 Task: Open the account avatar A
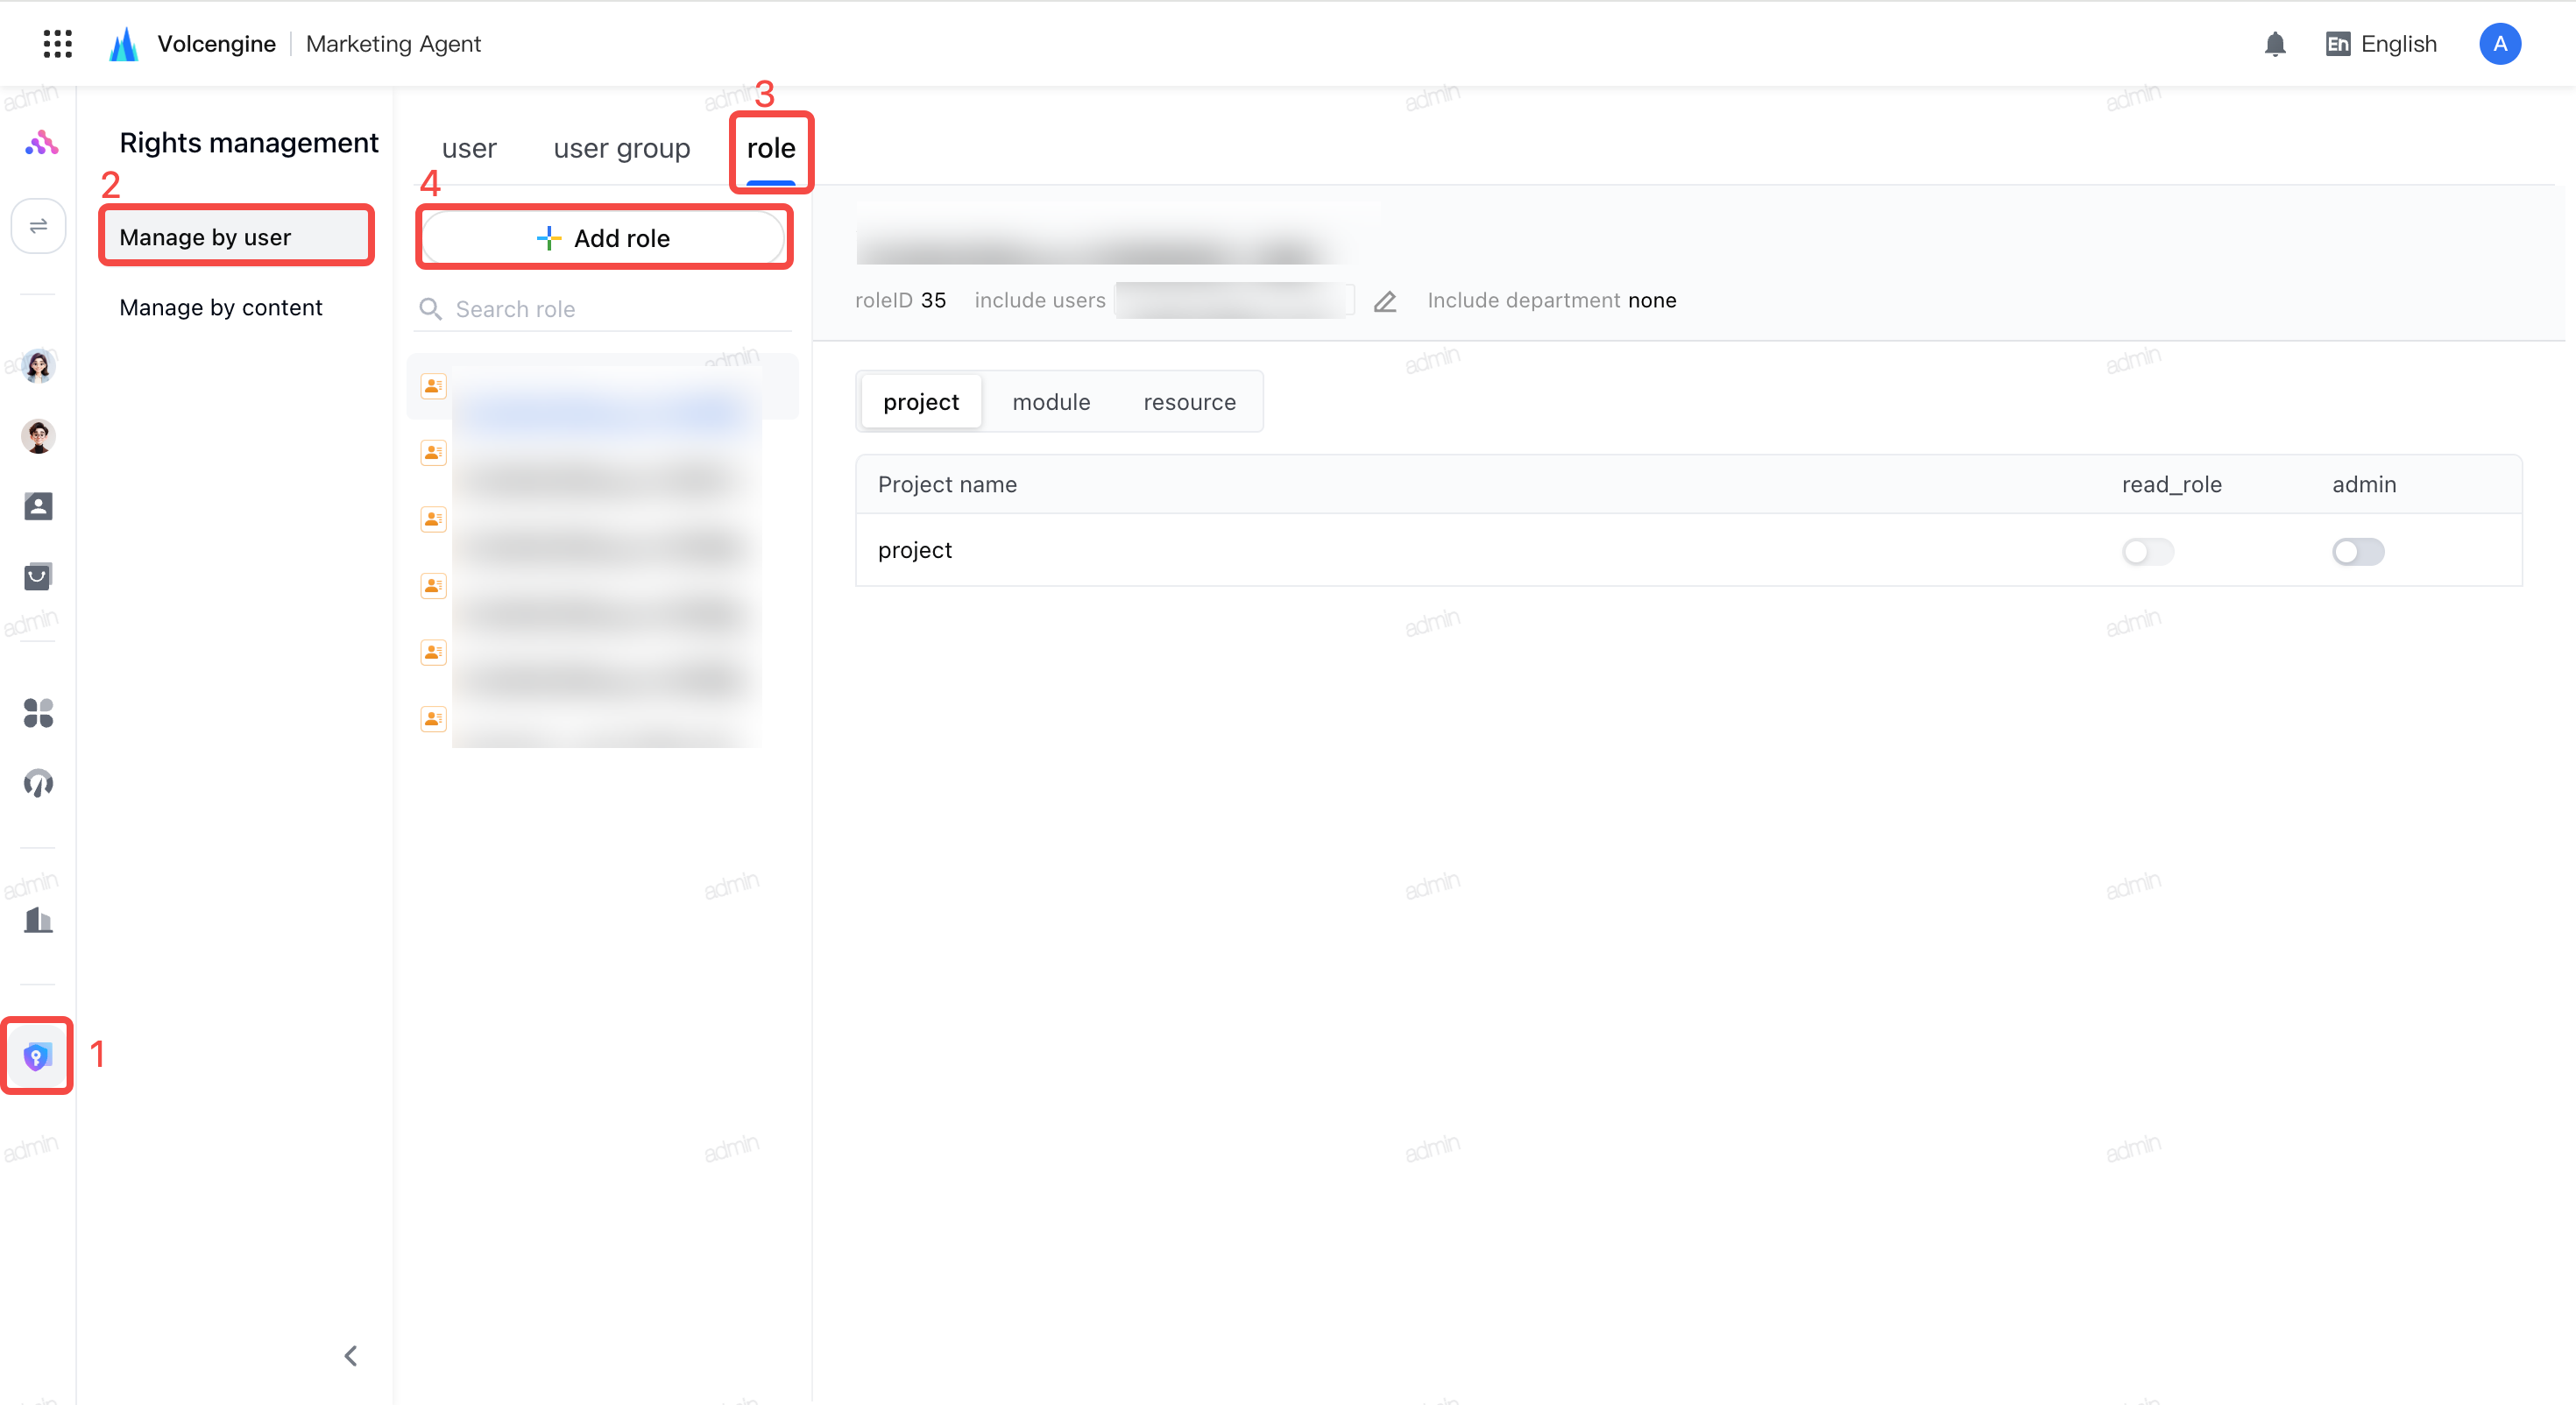[2499, 44]
